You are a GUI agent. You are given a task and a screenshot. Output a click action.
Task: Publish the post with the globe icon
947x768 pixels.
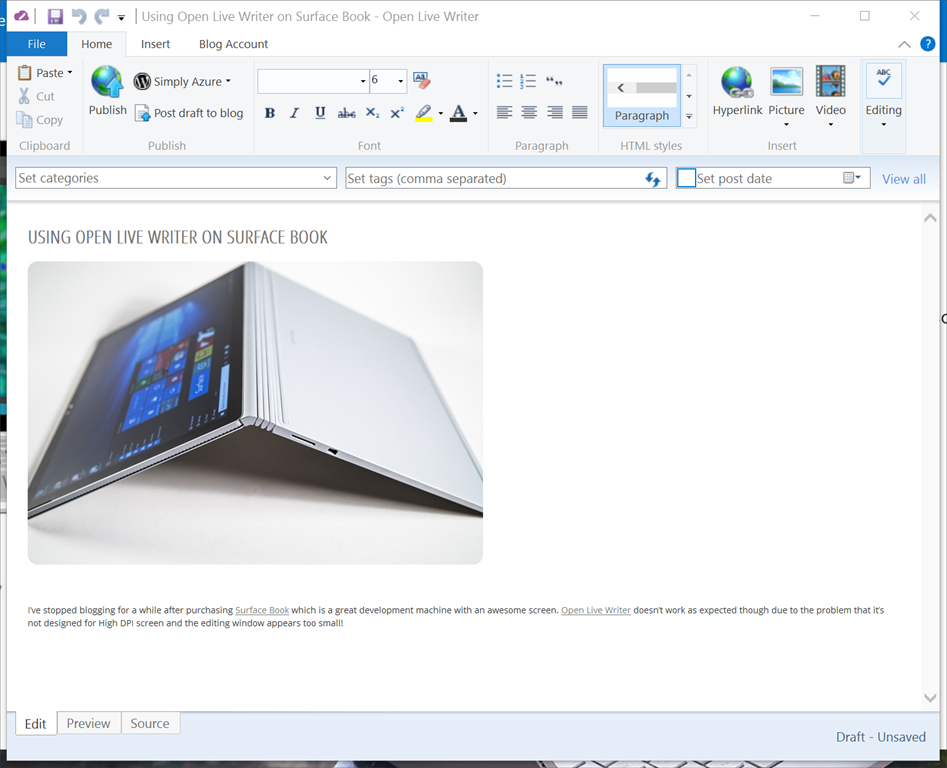click(x=108, y=91)
